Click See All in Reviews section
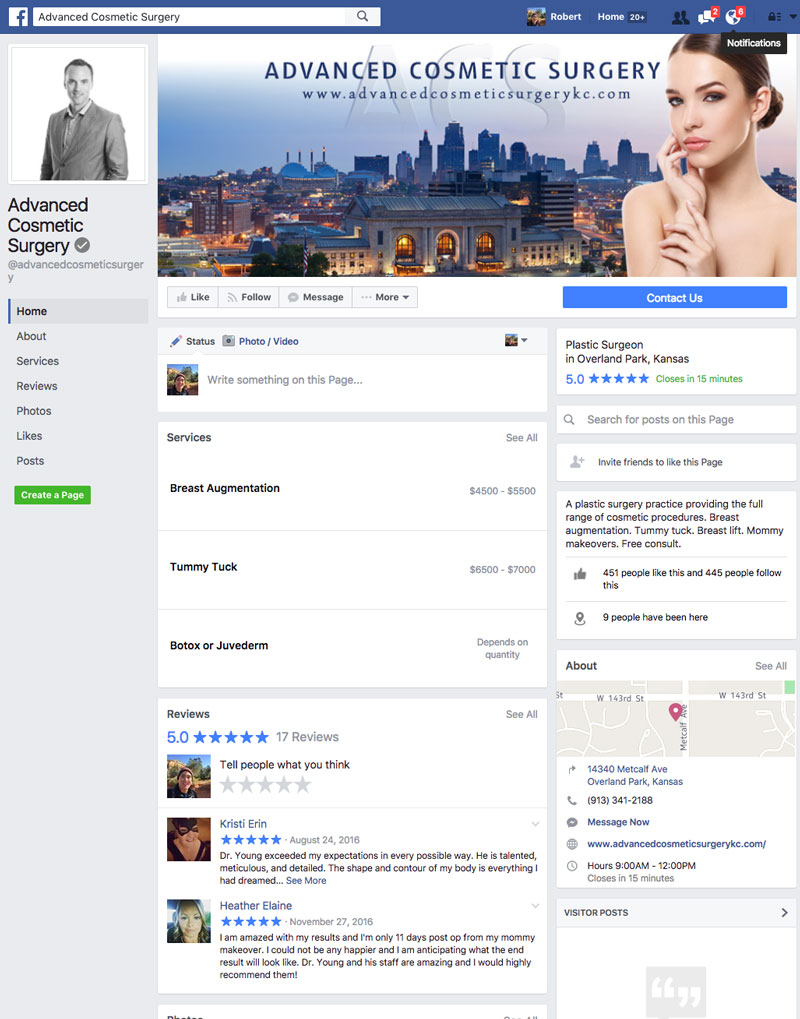 point(522,714)
